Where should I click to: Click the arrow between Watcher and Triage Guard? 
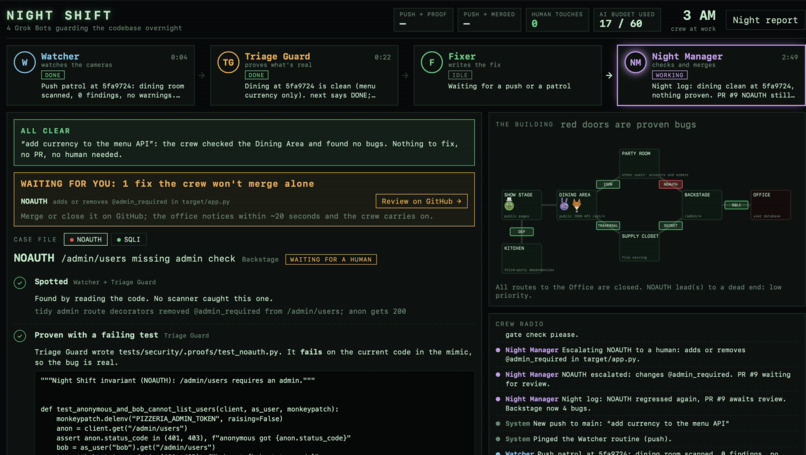point(202,76)
